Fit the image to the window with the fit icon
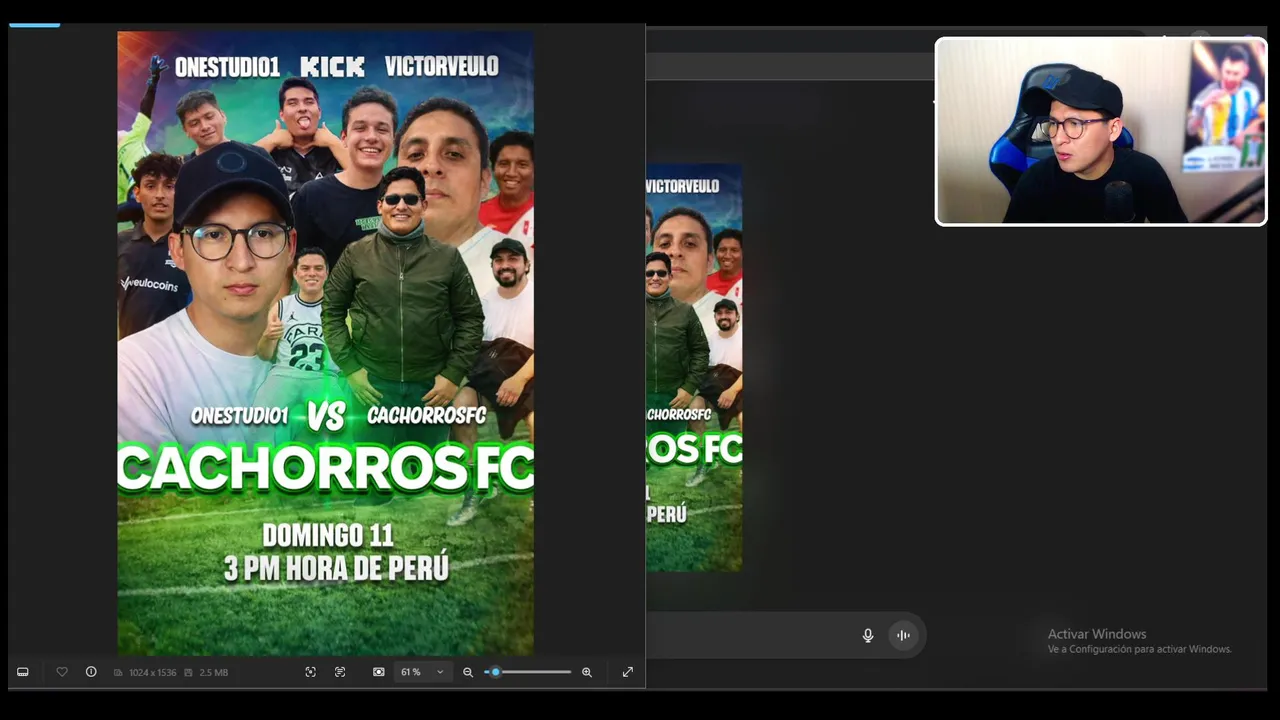This screenshot has width=1280, height=720. [378, 672]
